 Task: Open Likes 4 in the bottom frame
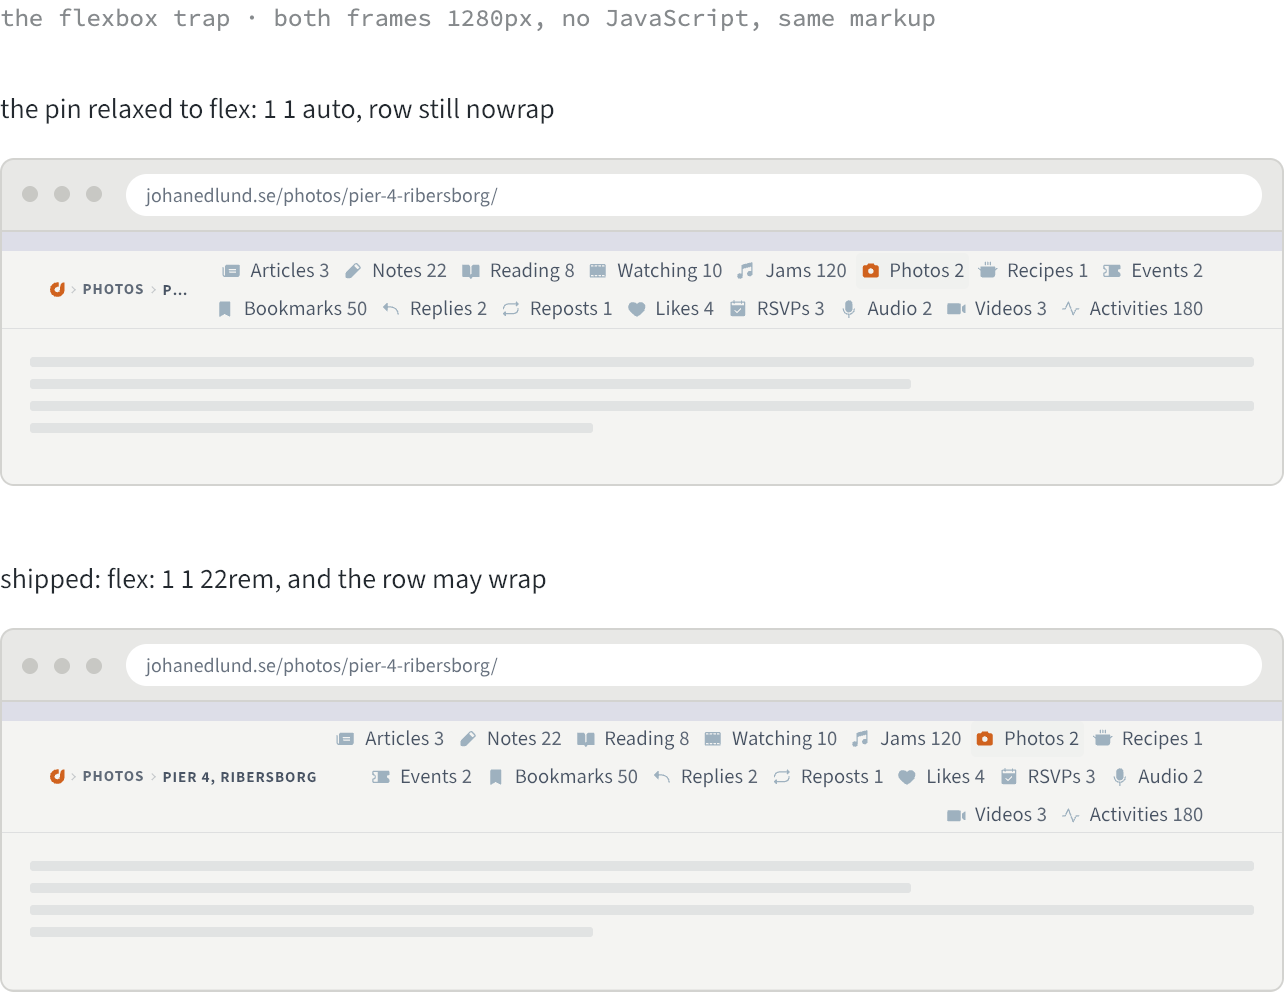click(x=941, y=777)
